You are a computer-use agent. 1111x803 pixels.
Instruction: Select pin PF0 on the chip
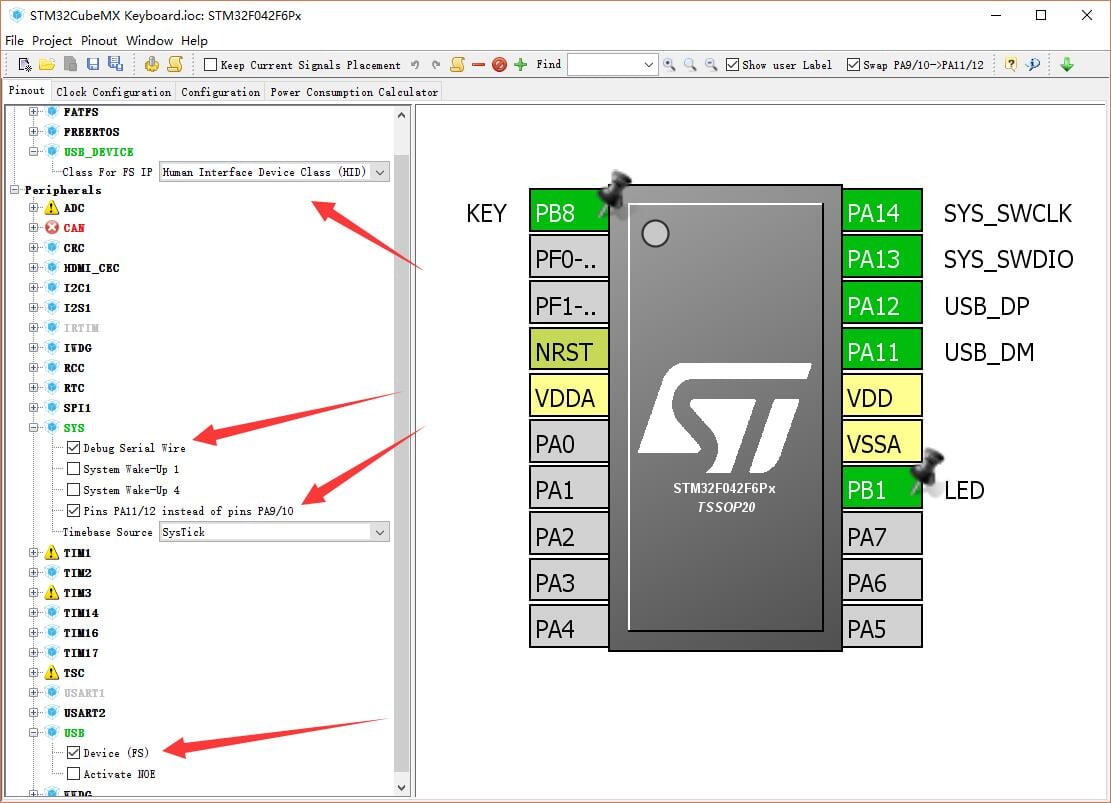(569, 259)
